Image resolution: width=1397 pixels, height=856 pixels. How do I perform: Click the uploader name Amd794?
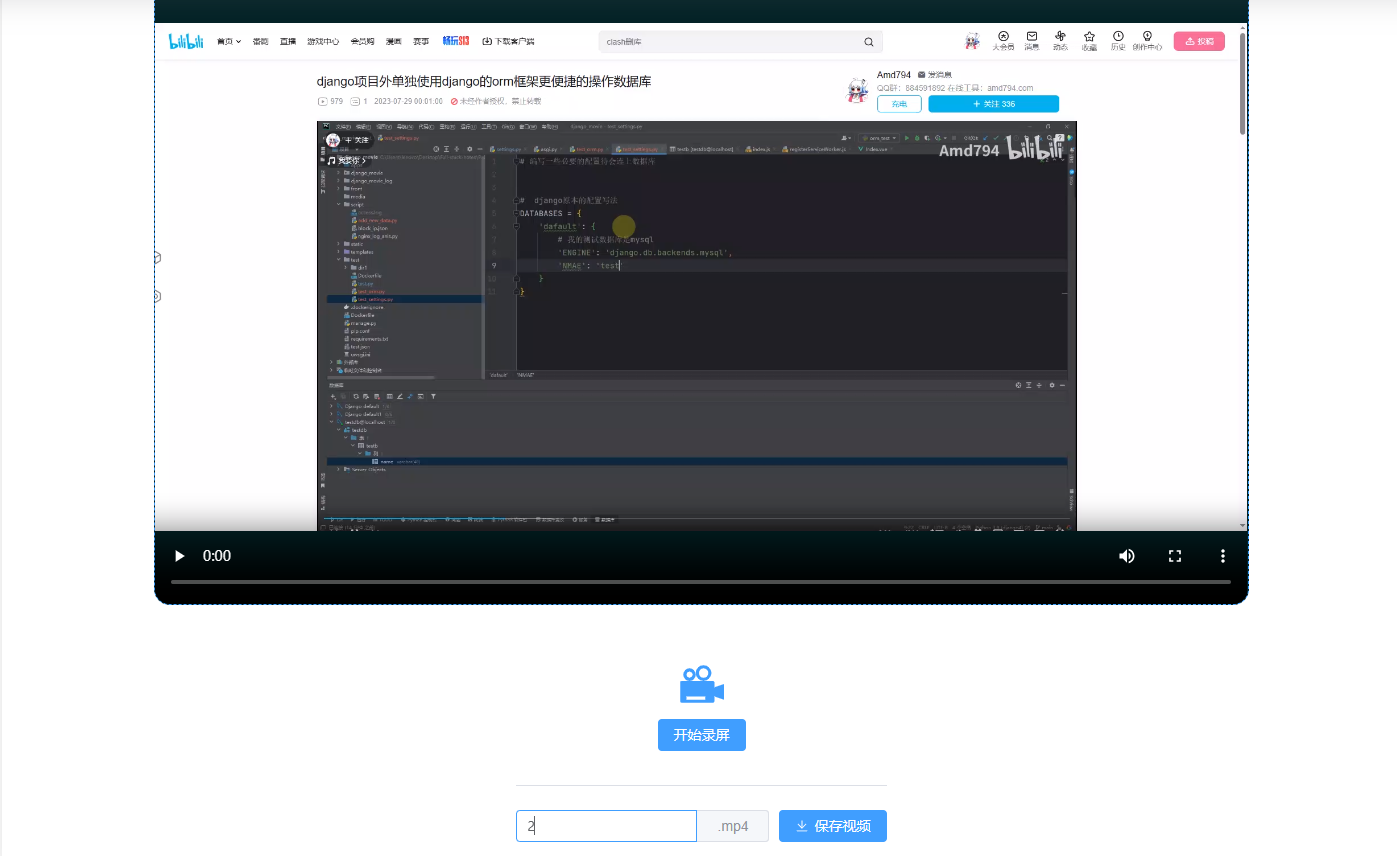point(894,75)
